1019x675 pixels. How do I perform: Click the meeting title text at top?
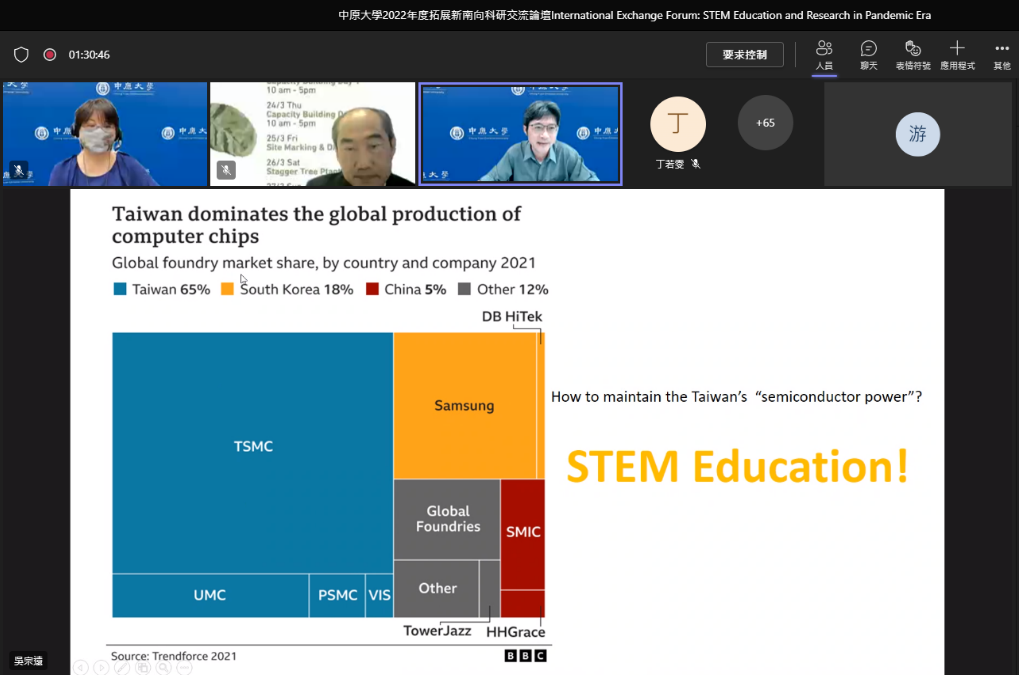click(634, 15)
